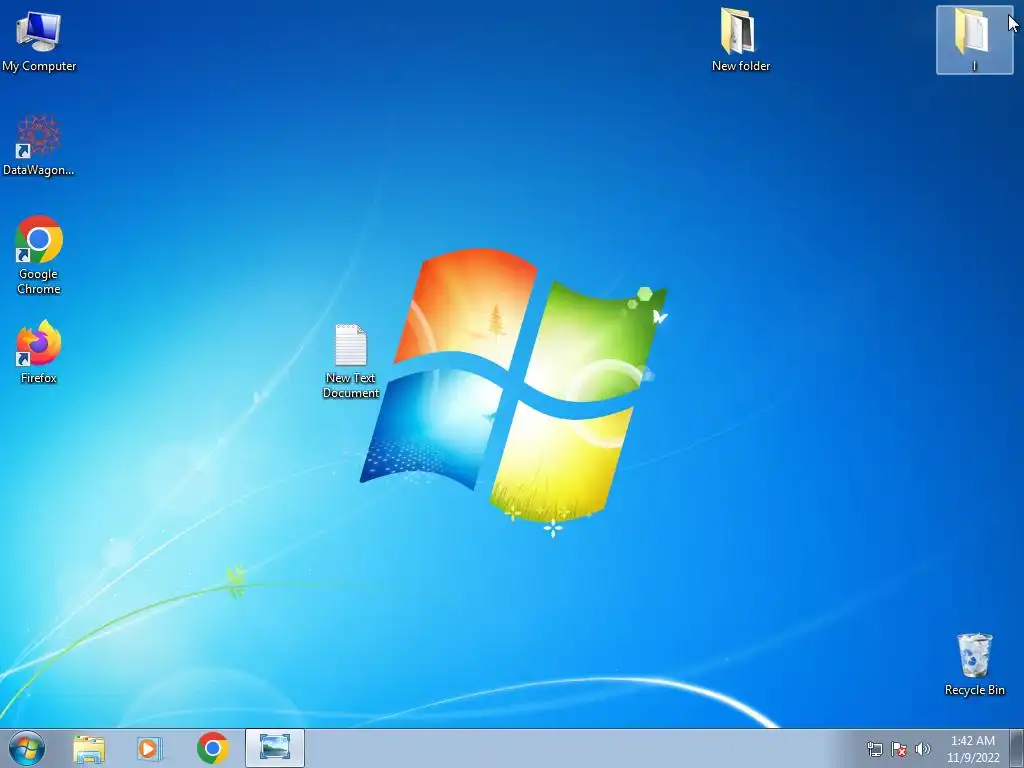This screenshot has width=1024, height=768.
Task: Click the "Recycle Bin" label text
Action: coord(974,690)
